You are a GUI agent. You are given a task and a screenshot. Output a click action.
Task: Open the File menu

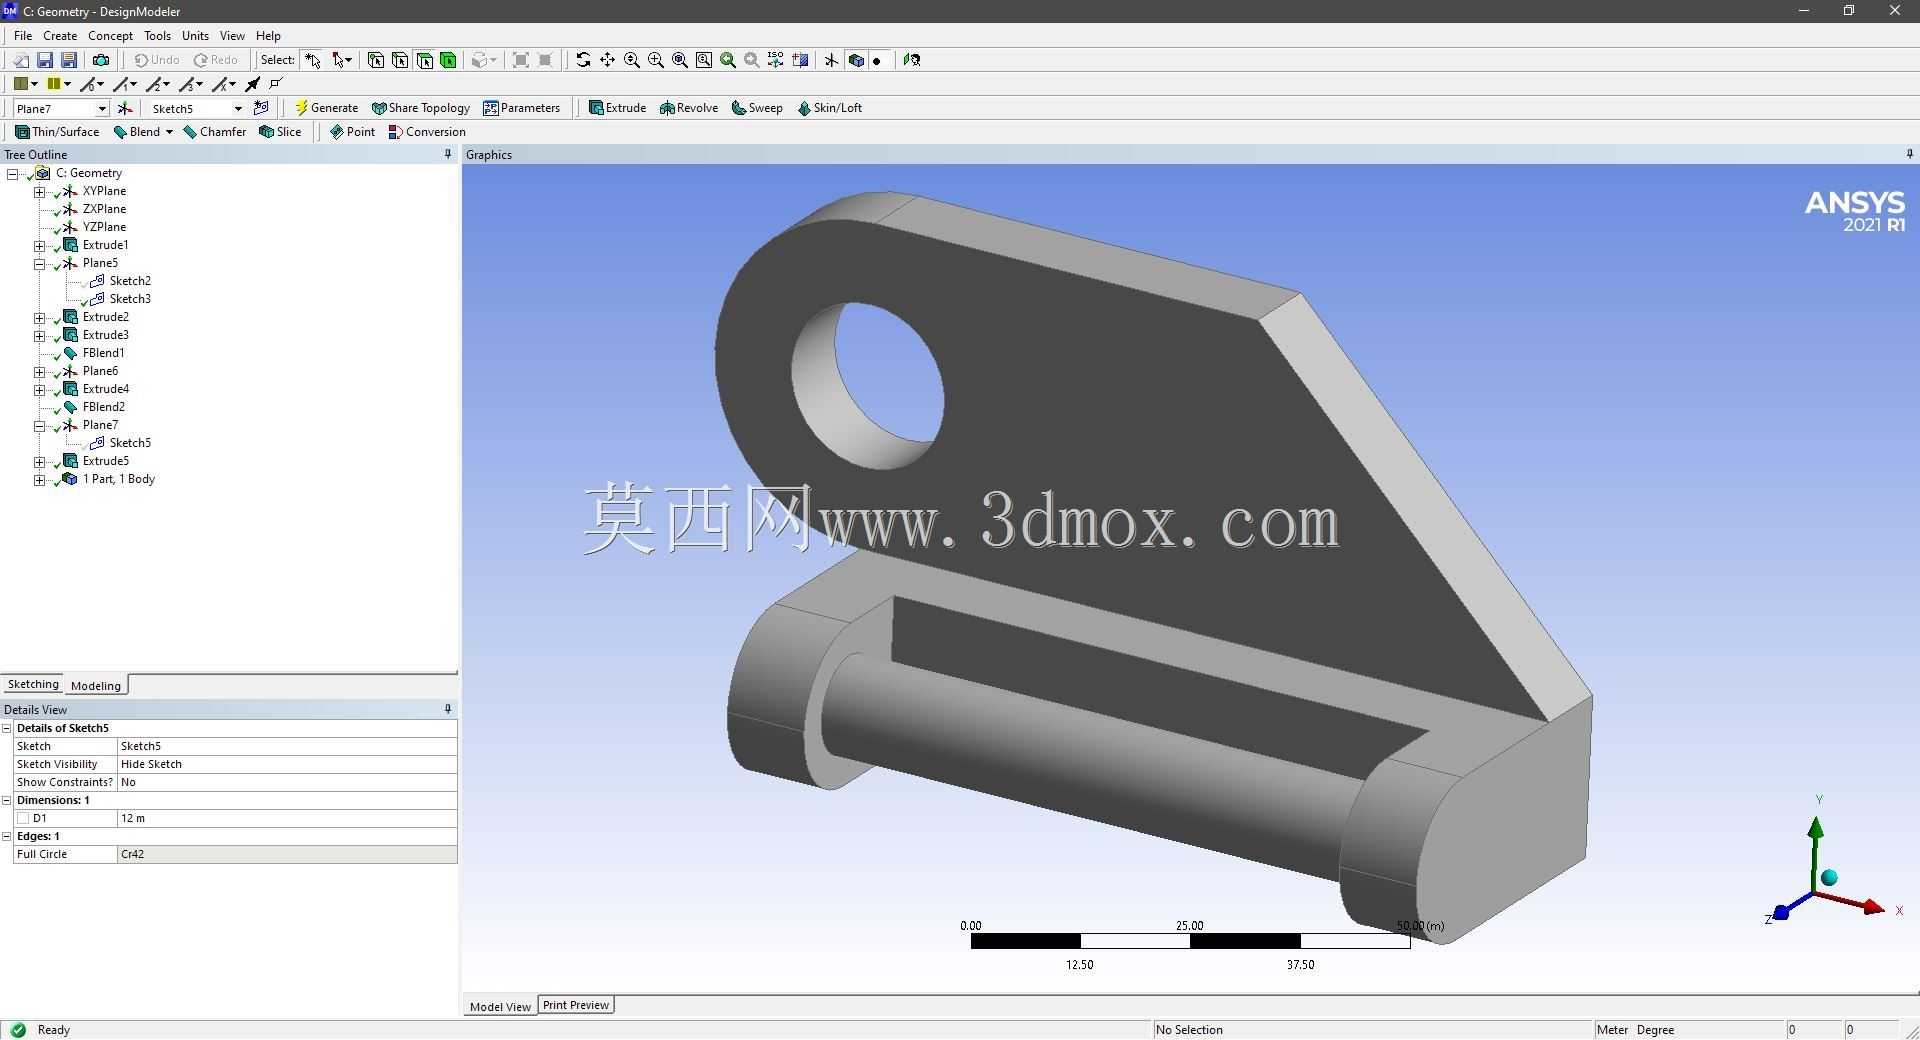[23, 35]
